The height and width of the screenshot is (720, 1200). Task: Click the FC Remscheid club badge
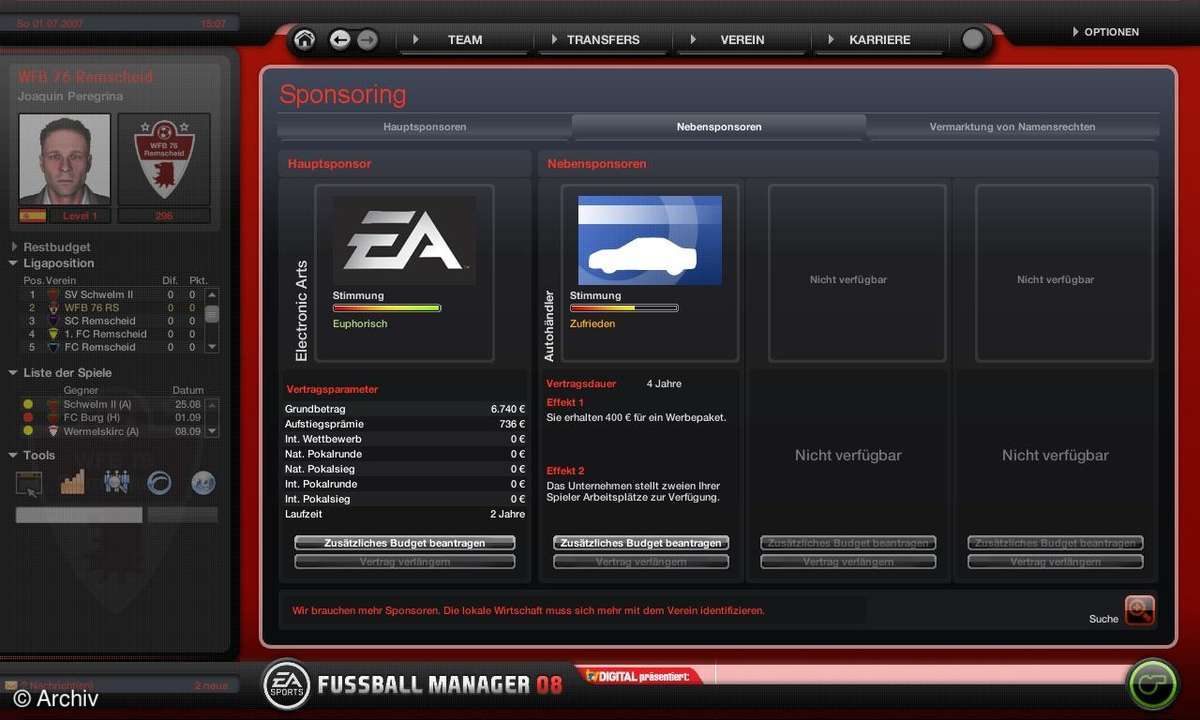54,347
